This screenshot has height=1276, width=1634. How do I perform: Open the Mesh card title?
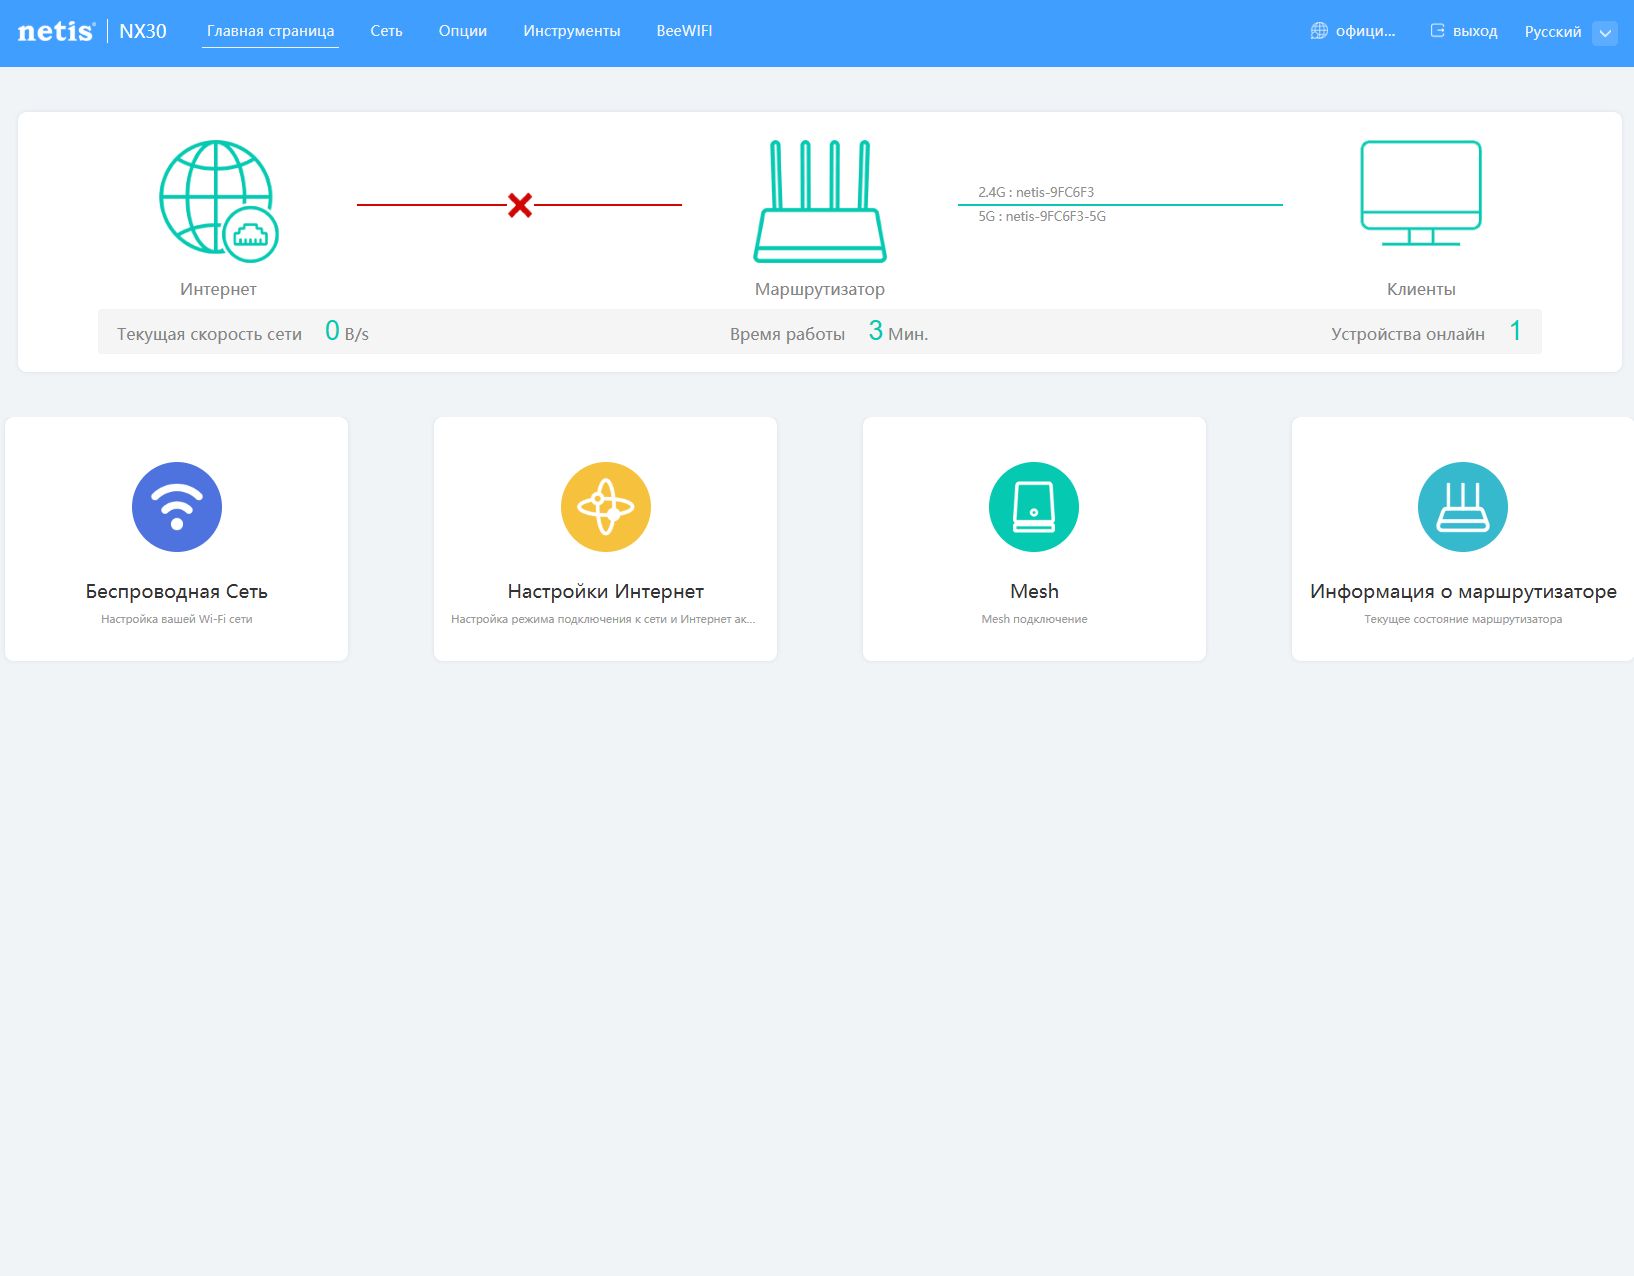click(1034, 591)
